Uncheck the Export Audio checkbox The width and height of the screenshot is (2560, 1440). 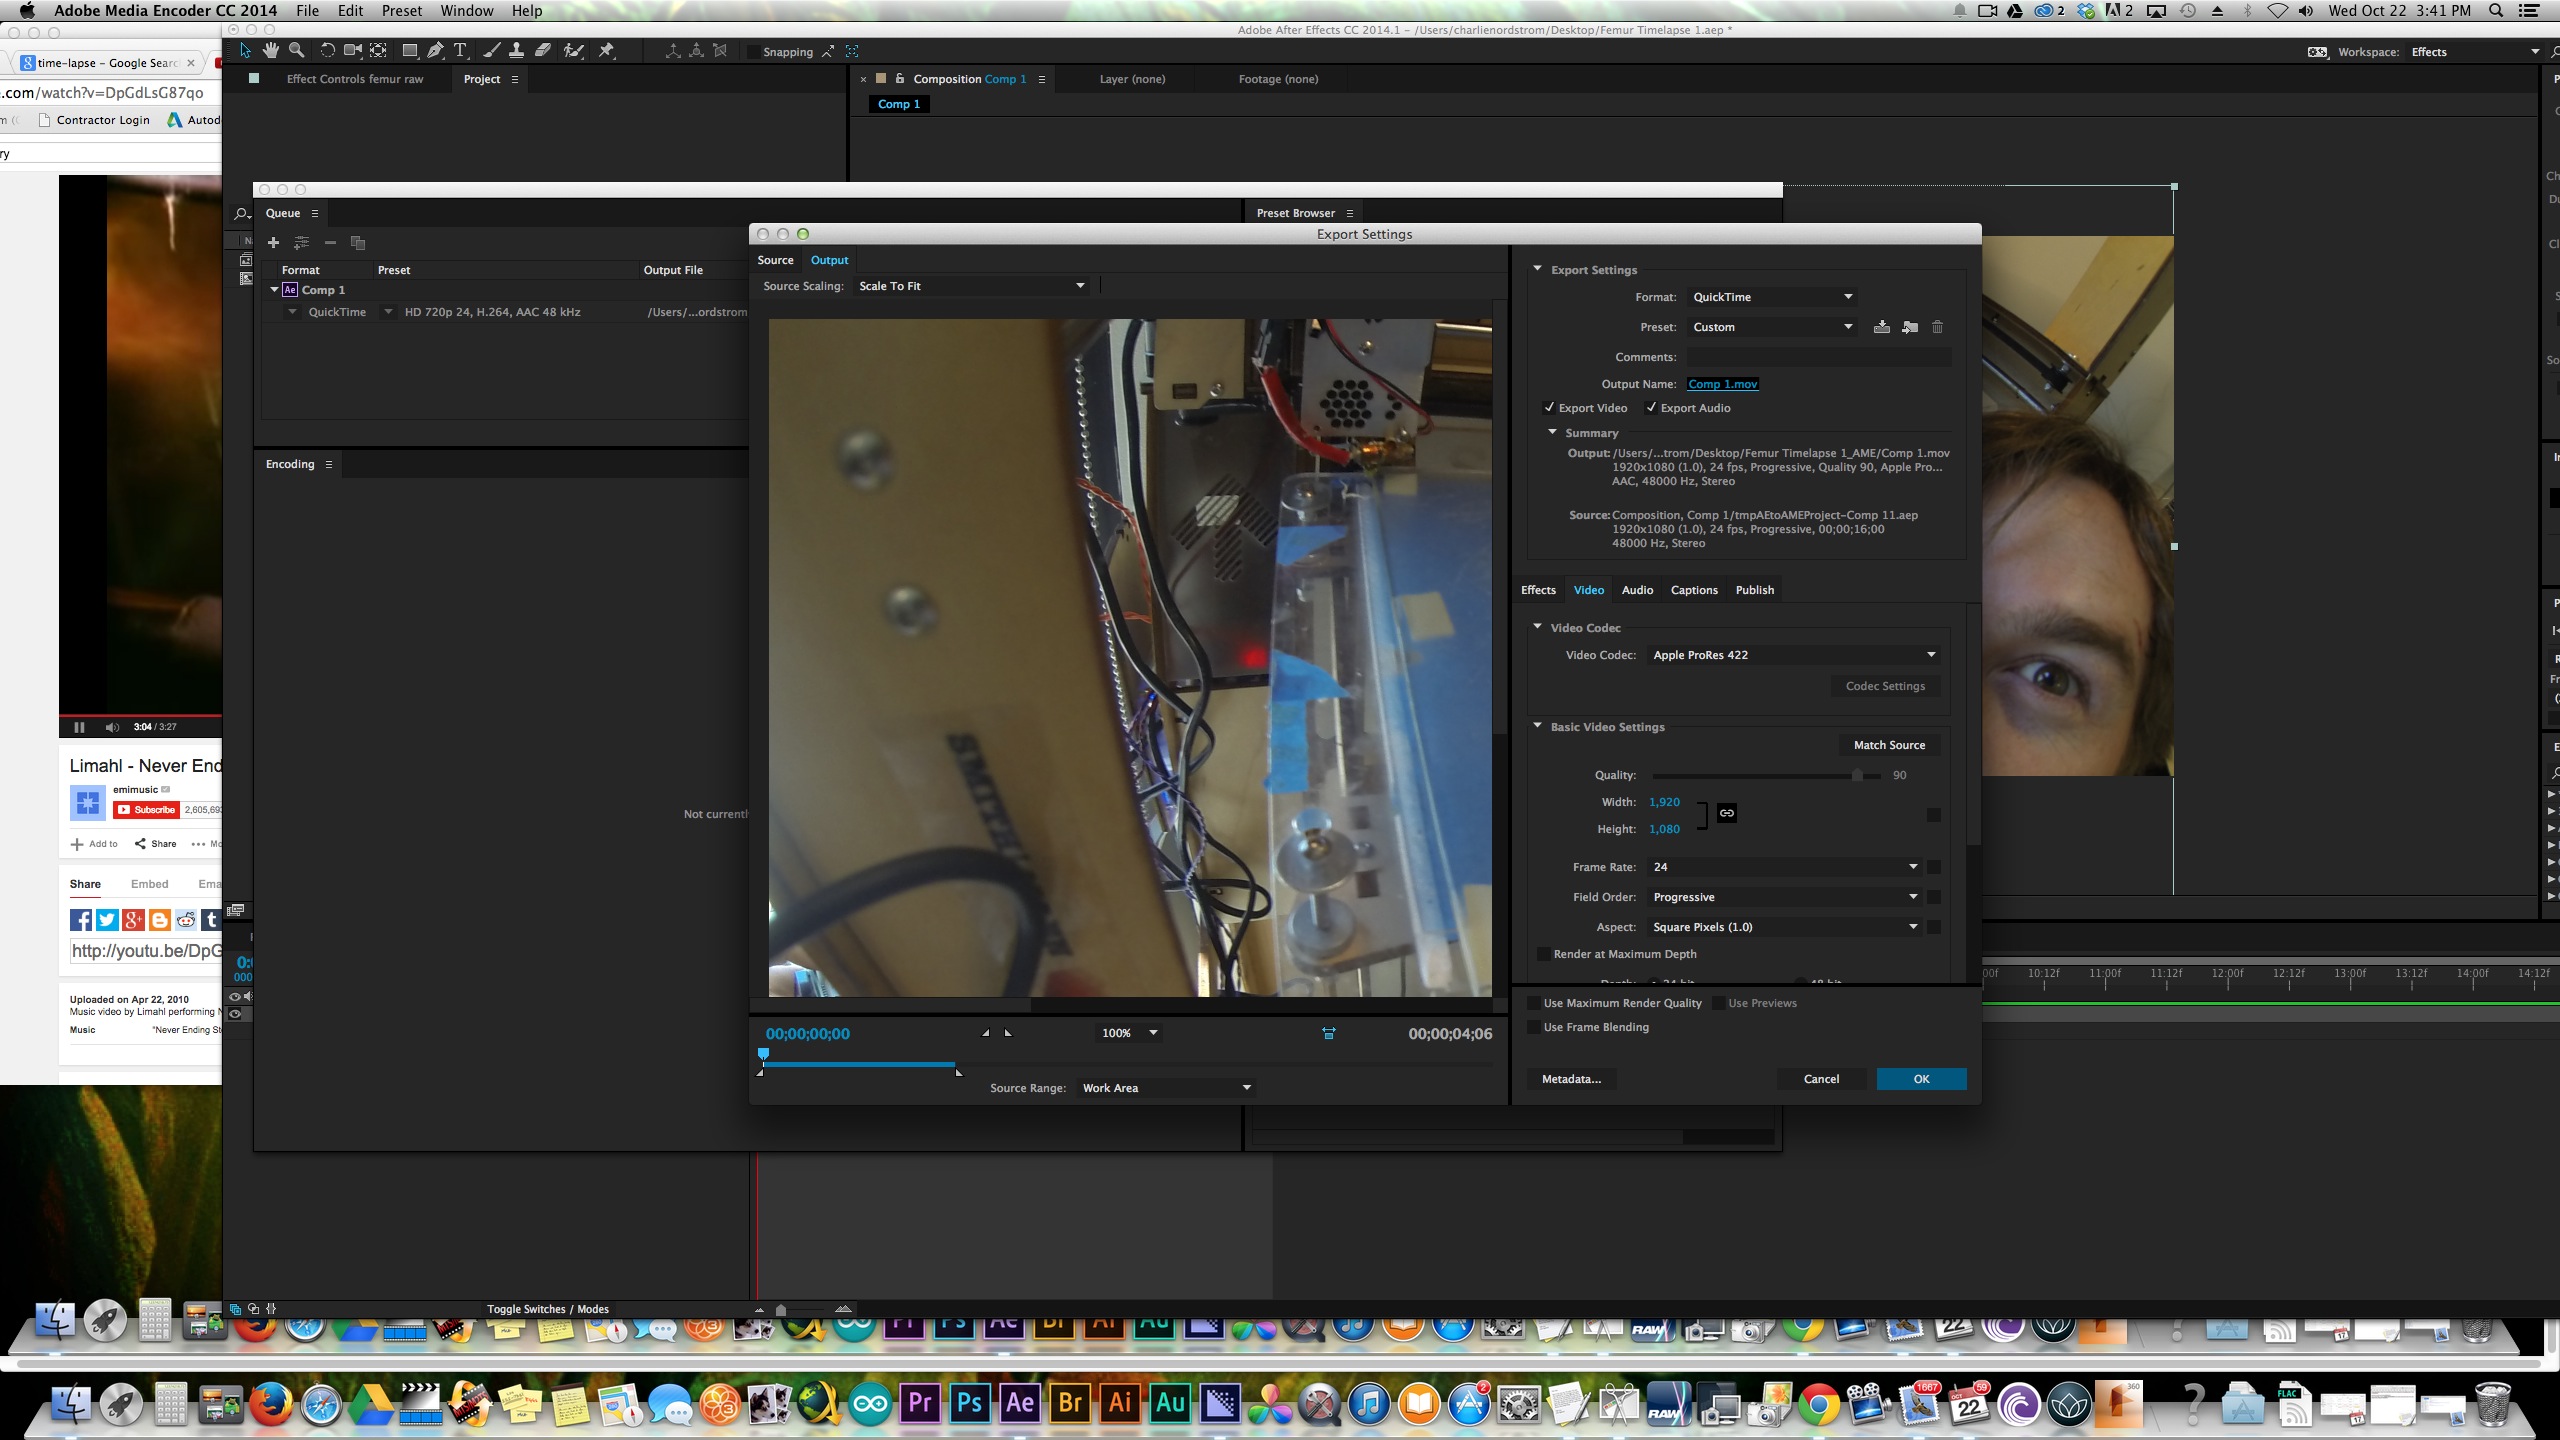1651,408
